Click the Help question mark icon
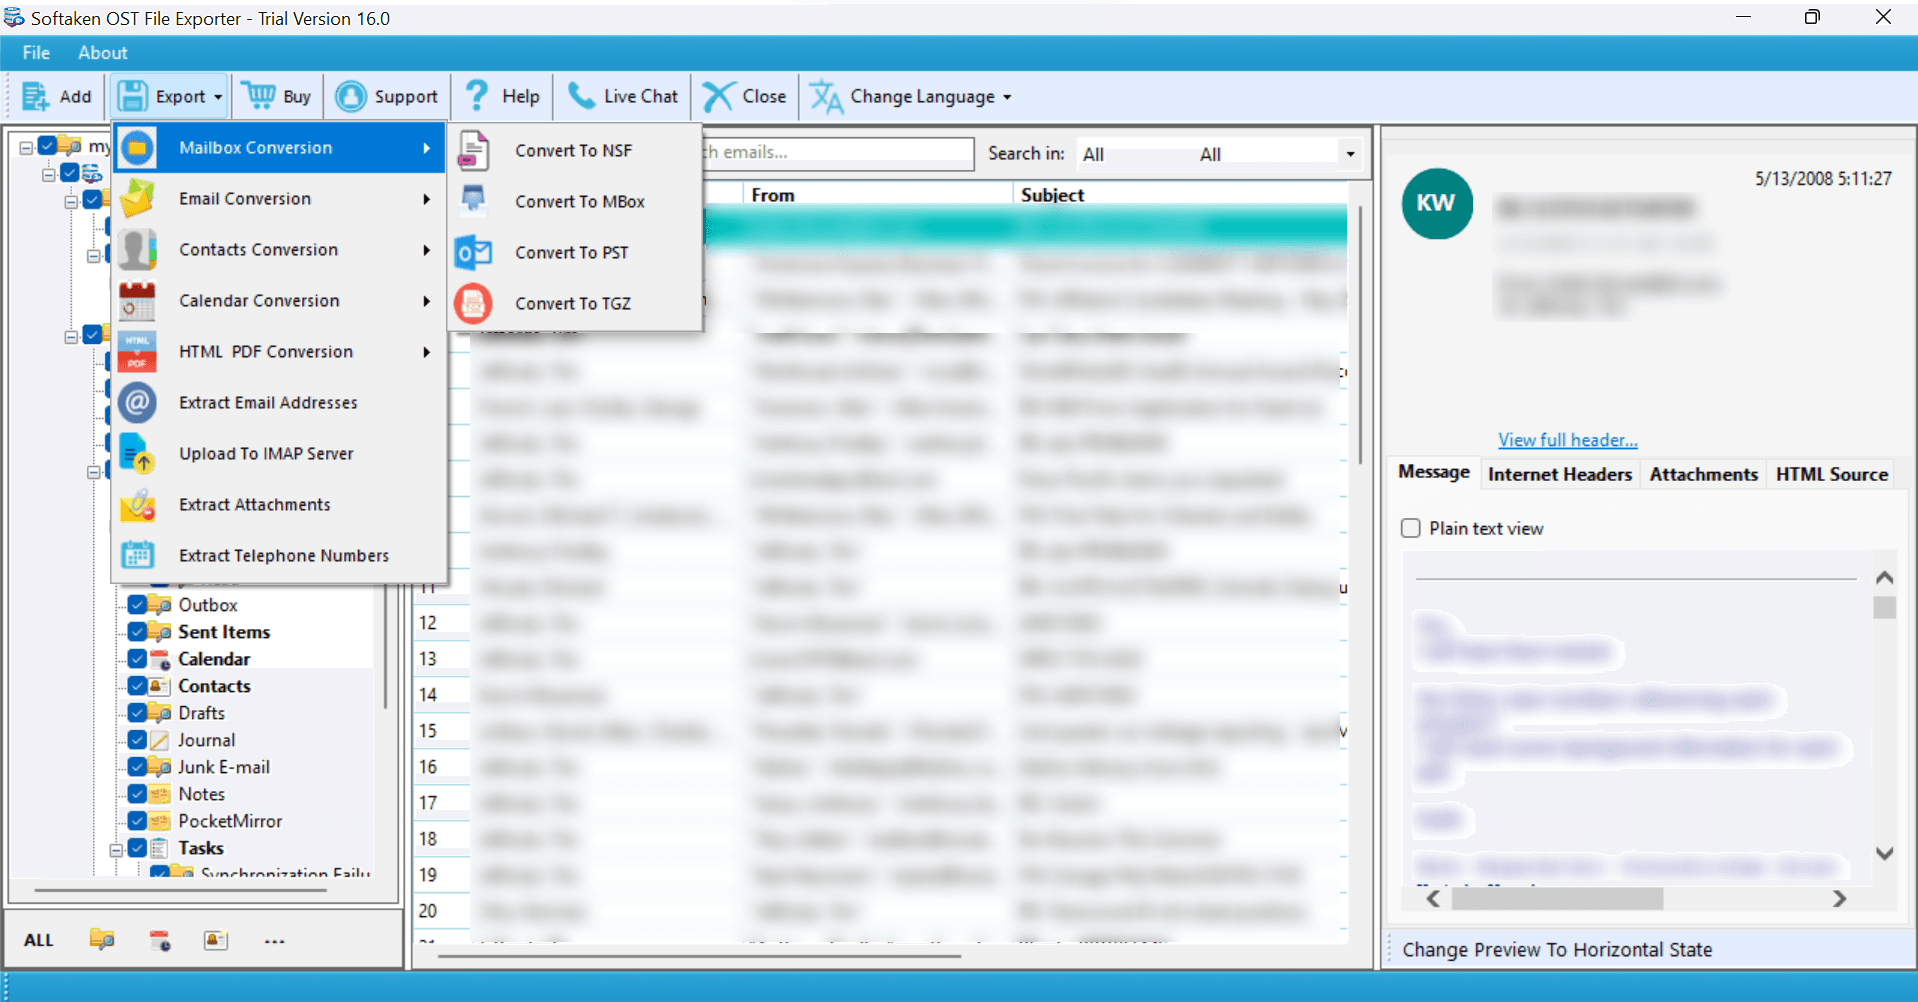This screenshot has height=1002, width=1918. 477,96
